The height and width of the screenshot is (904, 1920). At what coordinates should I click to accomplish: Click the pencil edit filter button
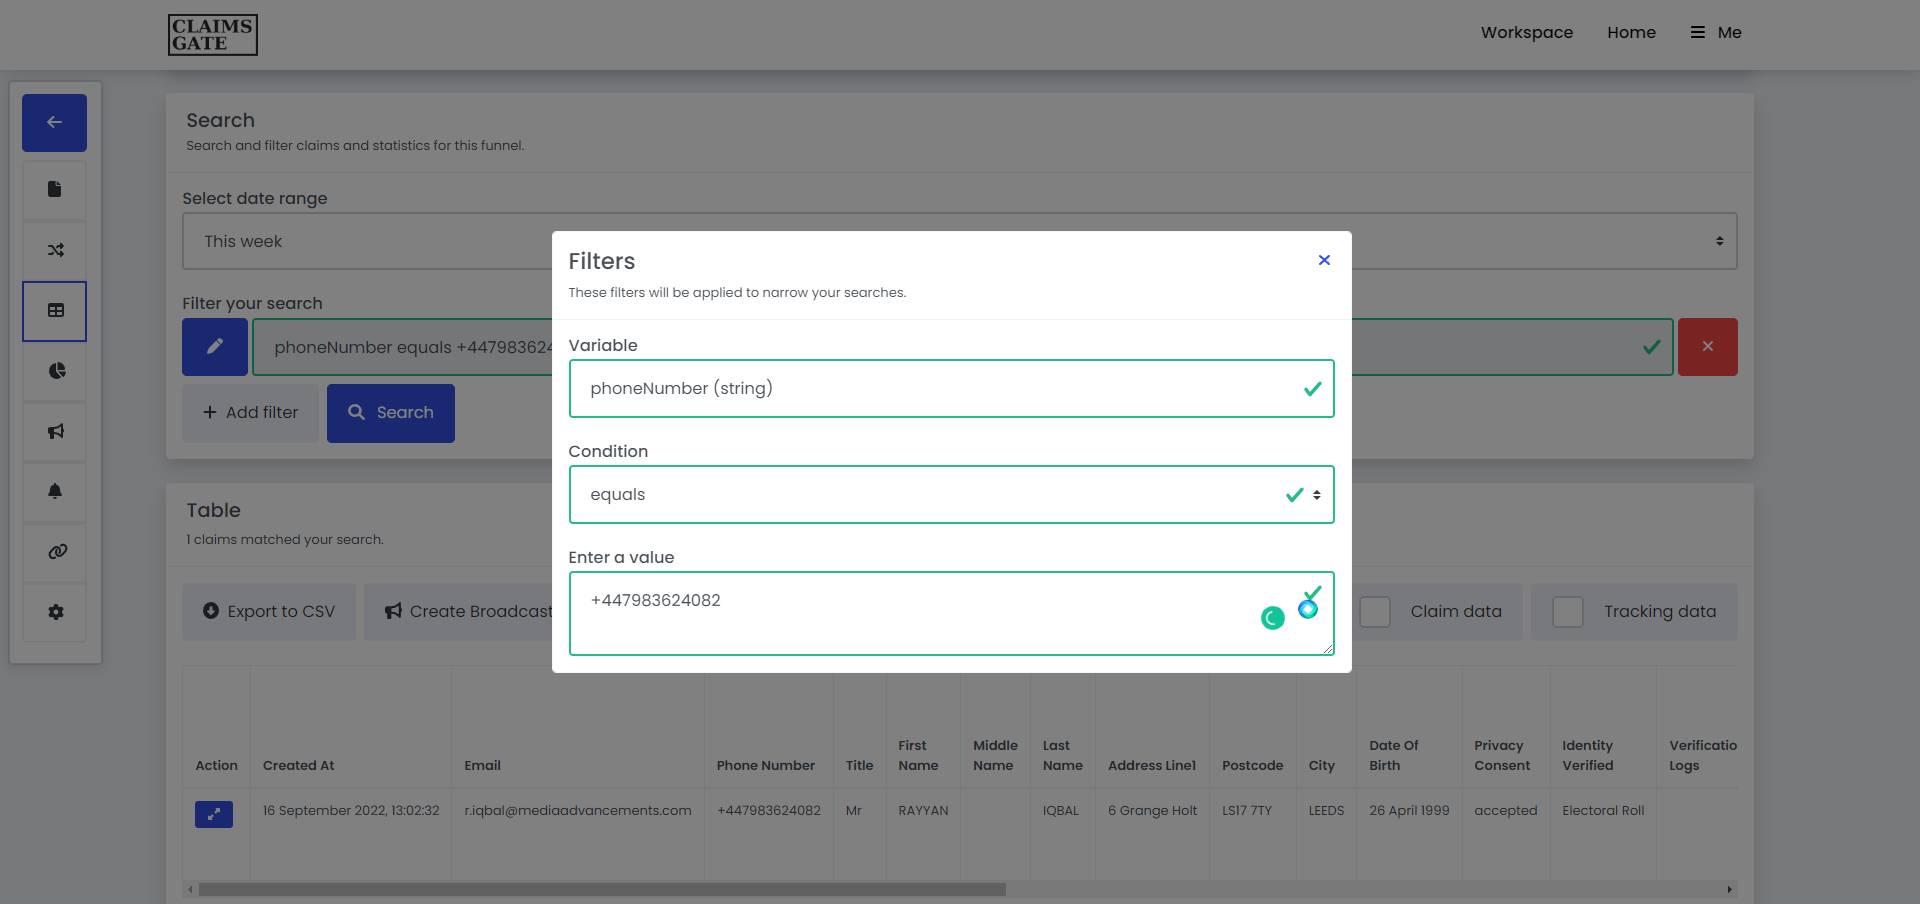[214, 347]
